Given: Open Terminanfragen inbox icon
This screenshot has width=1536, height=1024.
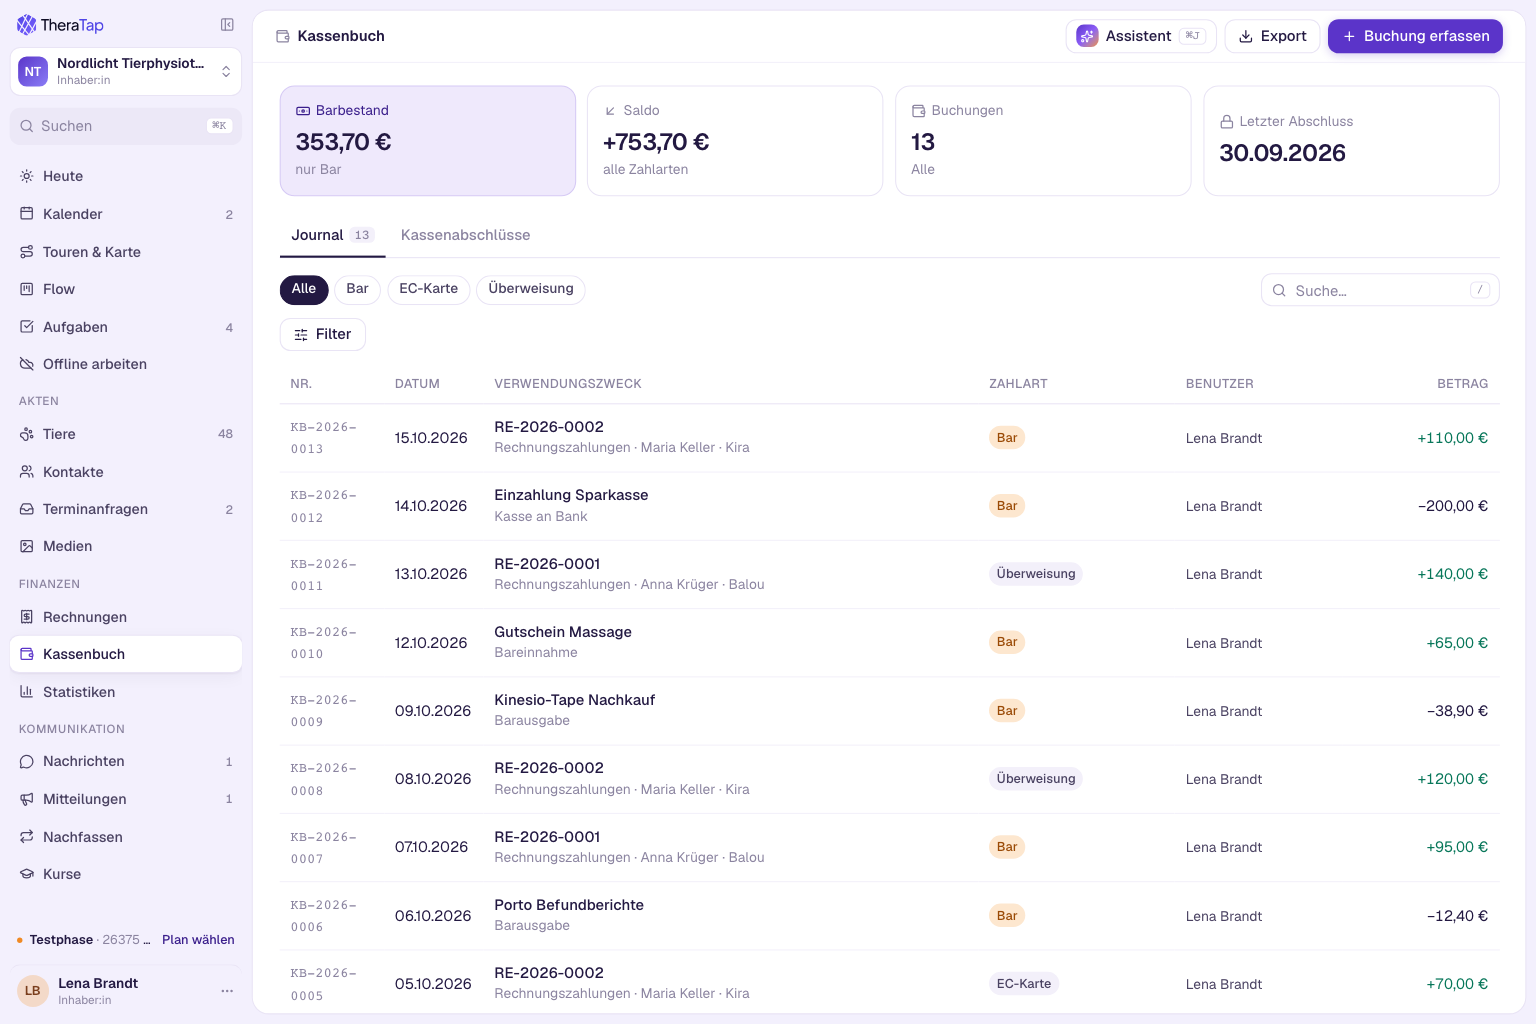Looking at the screenshot, I should [x=27, y=509].
